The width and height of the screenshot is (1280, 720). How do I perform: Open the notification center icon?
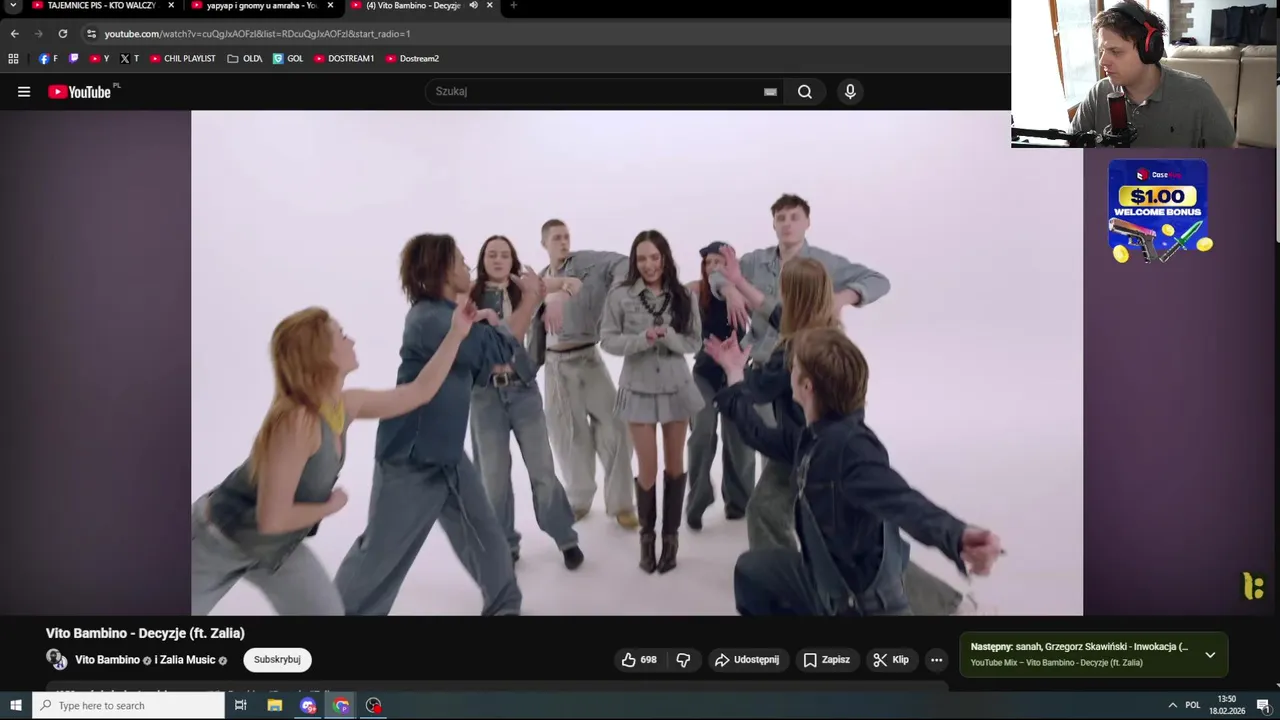point(1263,705)
